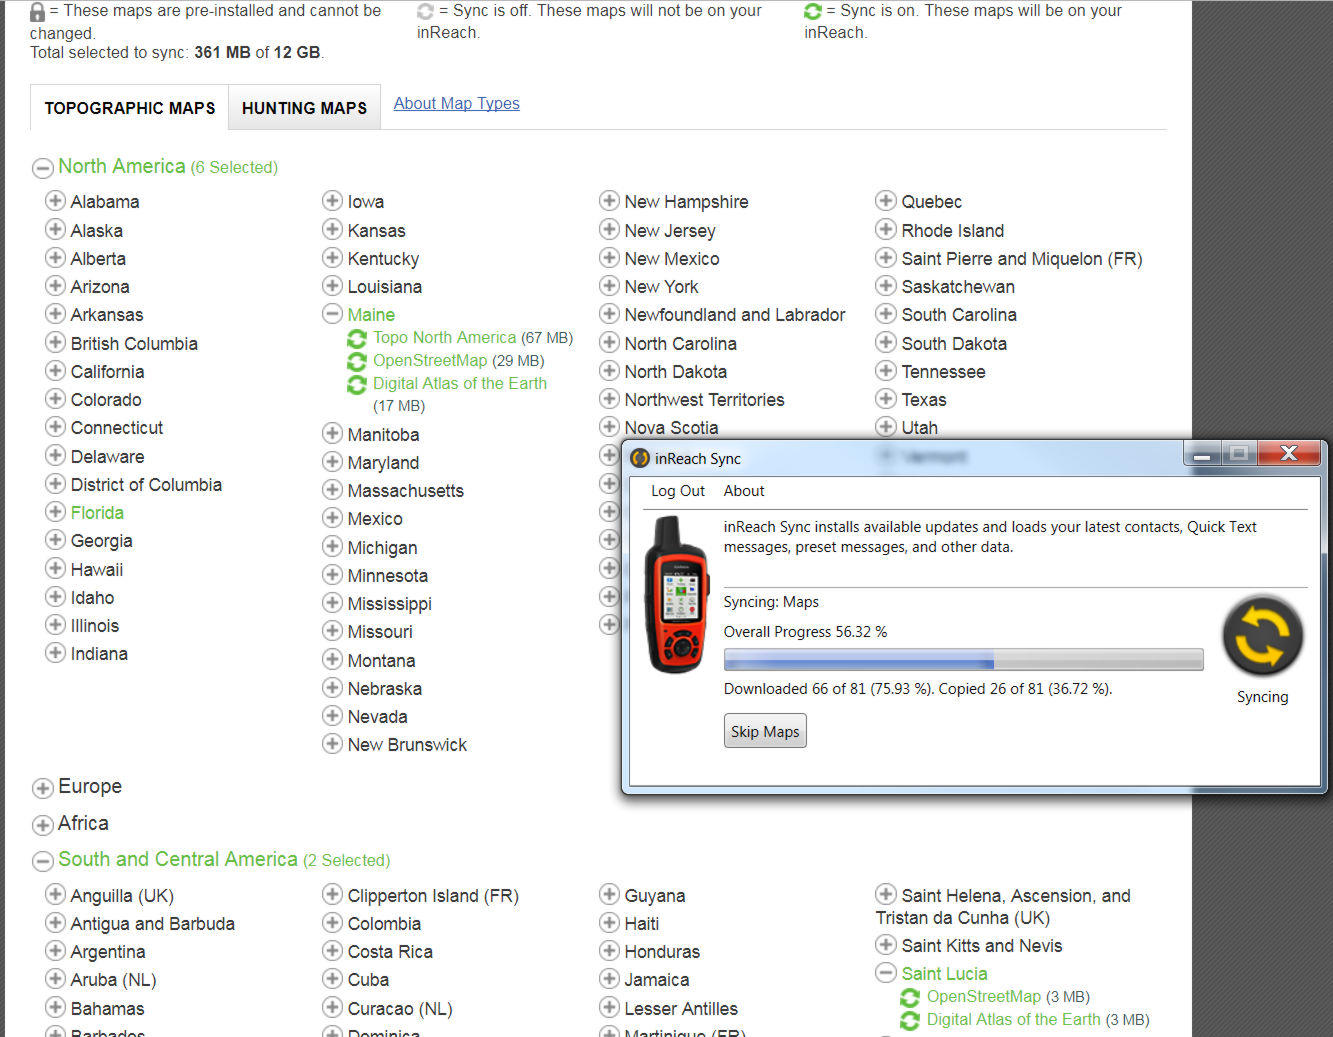Click plus icon beside North Carolina

(x=609, y=342)
